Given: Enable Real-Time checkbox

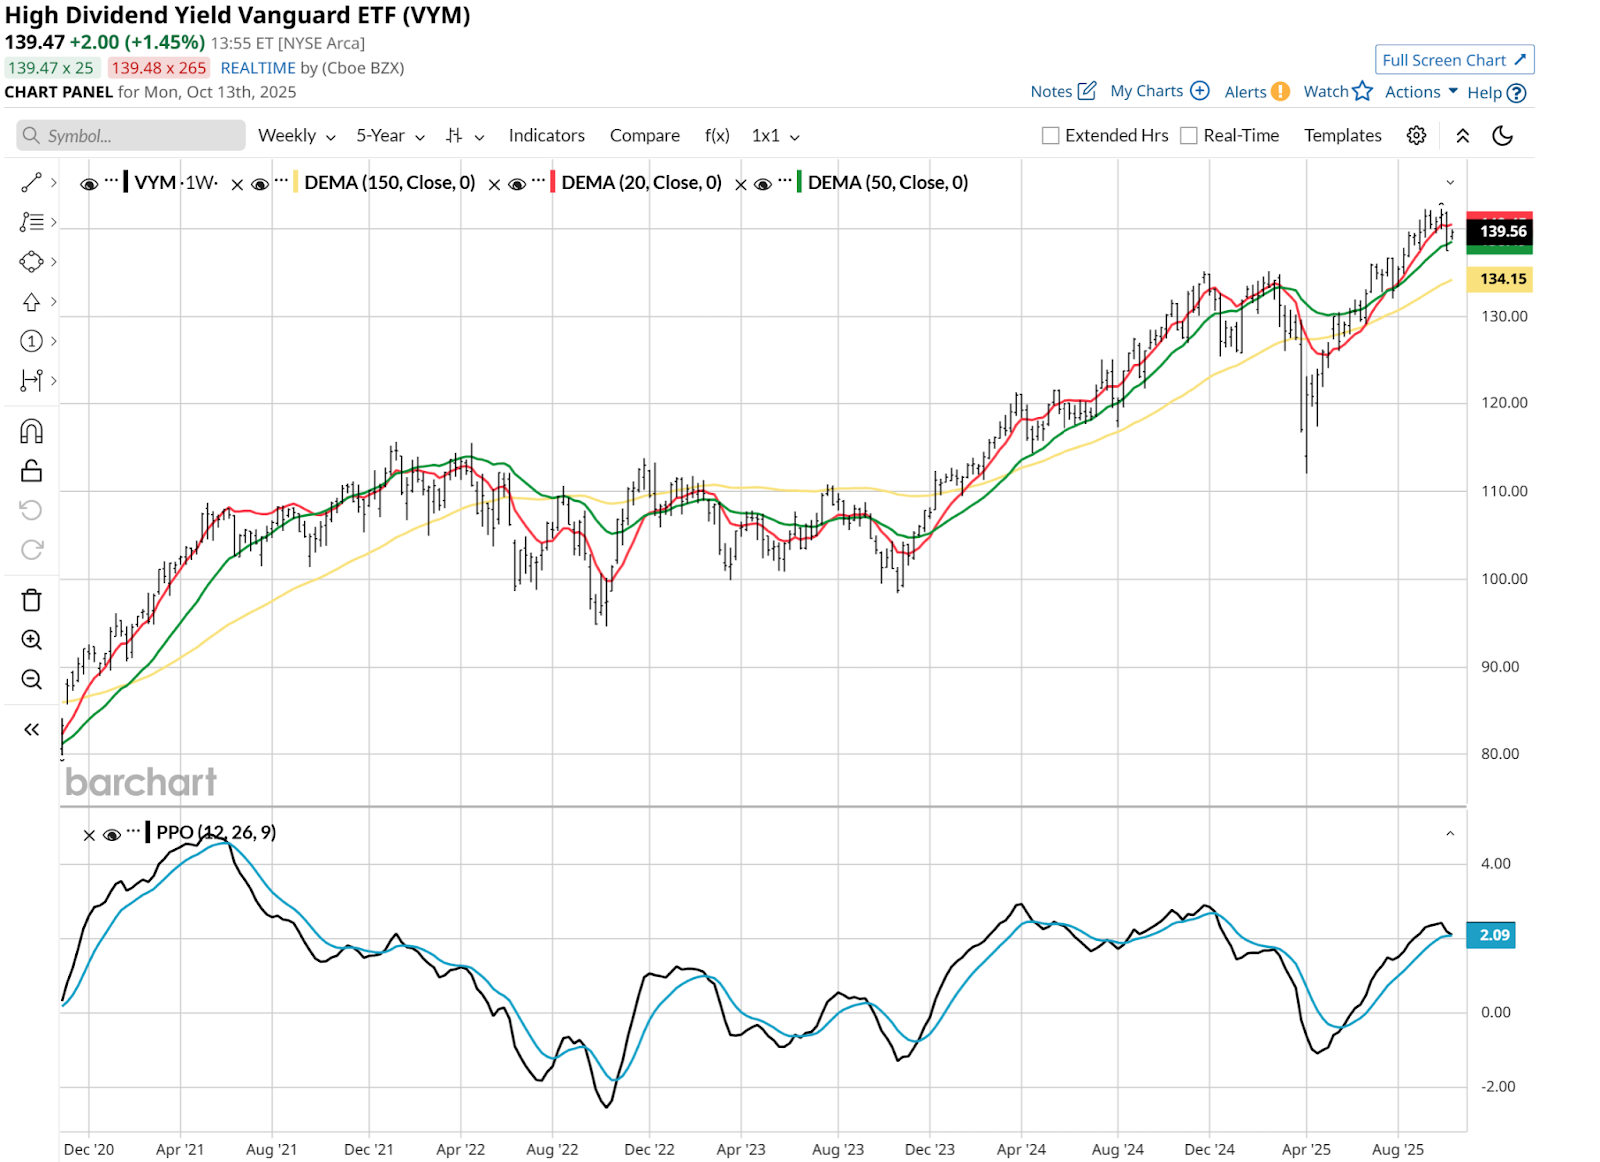Looking at the screenshot, I should [1188, 135].
